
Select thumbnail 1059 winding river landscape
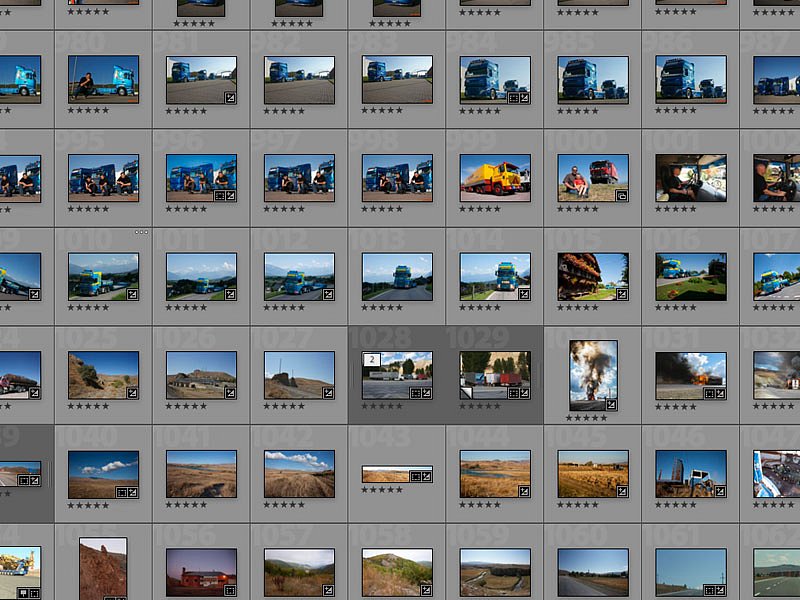[495, 572]
